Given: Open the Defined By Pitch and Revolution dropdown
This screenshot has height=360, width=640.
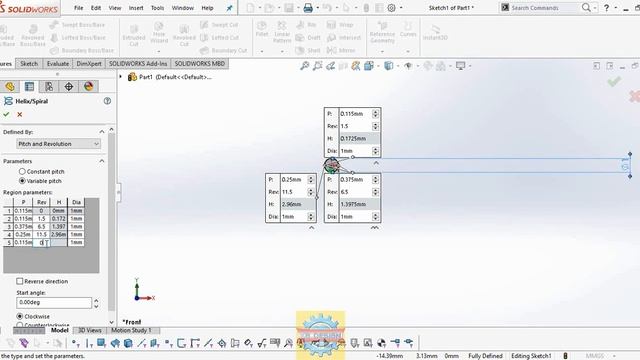Looking at the screenshot, I should [58, 144].
